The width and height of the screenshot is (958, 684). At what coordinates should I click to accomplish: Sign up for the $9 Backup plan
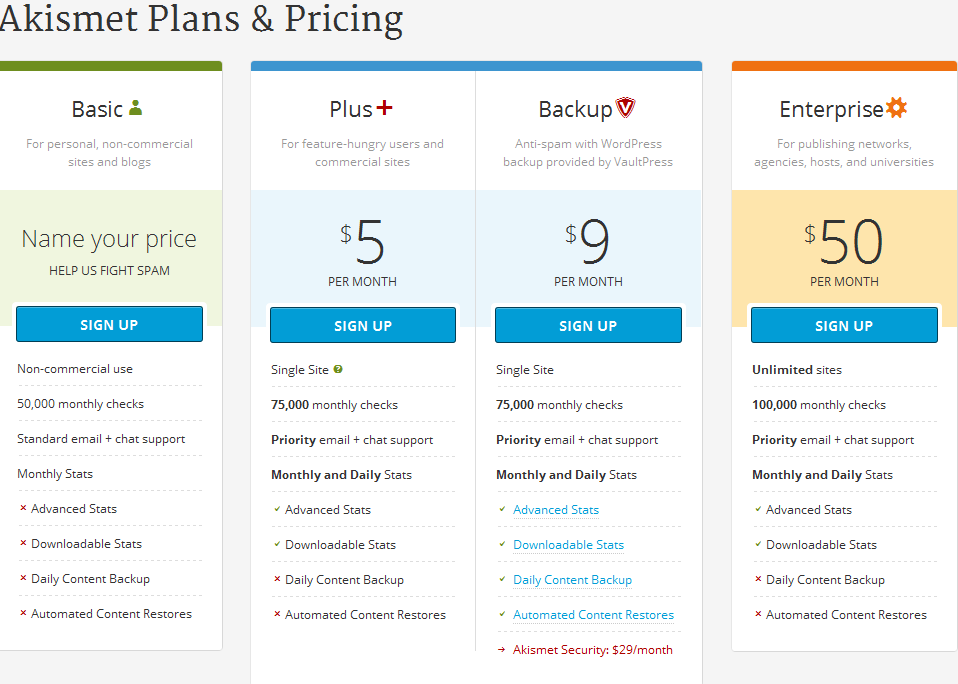(x=588, y=326)
